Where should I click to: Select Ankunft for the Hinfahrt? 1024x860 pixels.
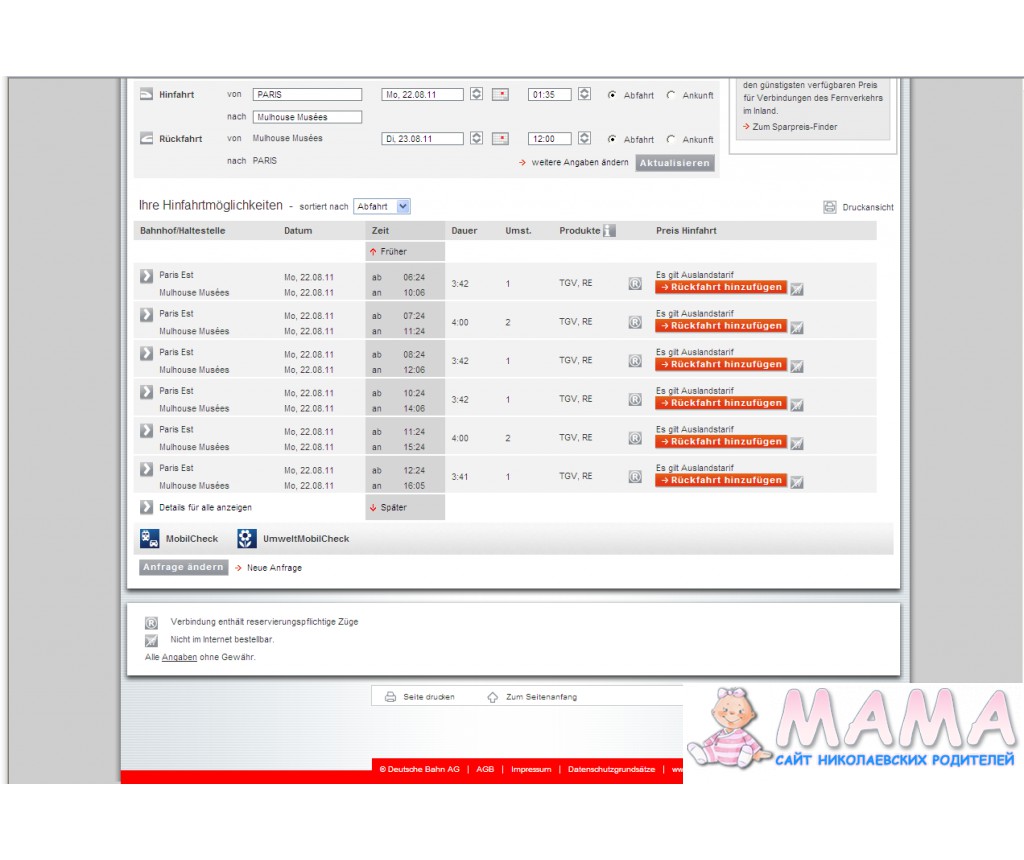671,96
